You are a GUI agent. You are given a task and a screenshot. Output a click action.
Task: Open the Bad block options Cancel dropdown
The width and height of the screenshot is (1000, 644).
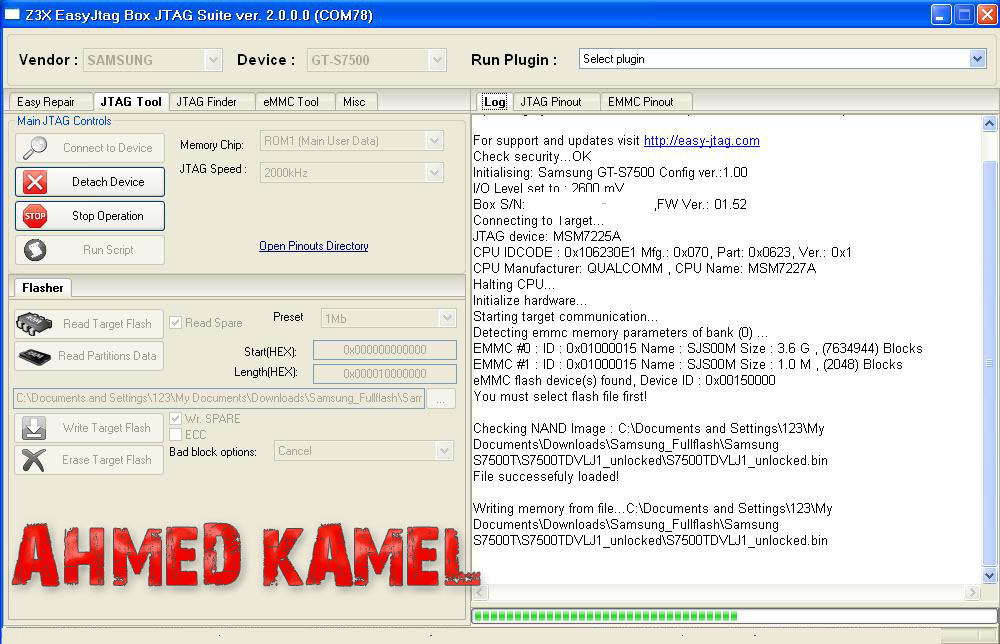point(445,451)
